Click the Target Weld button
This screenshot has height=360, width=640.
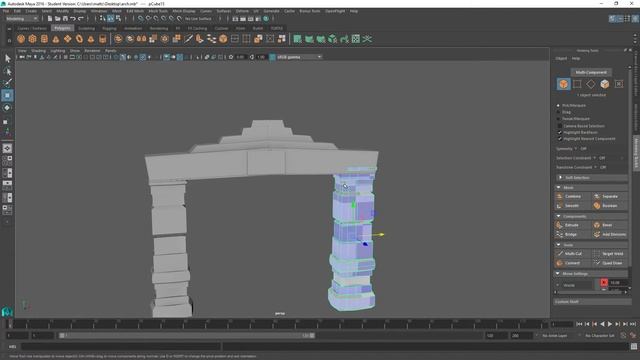click(x=610, y=253)
